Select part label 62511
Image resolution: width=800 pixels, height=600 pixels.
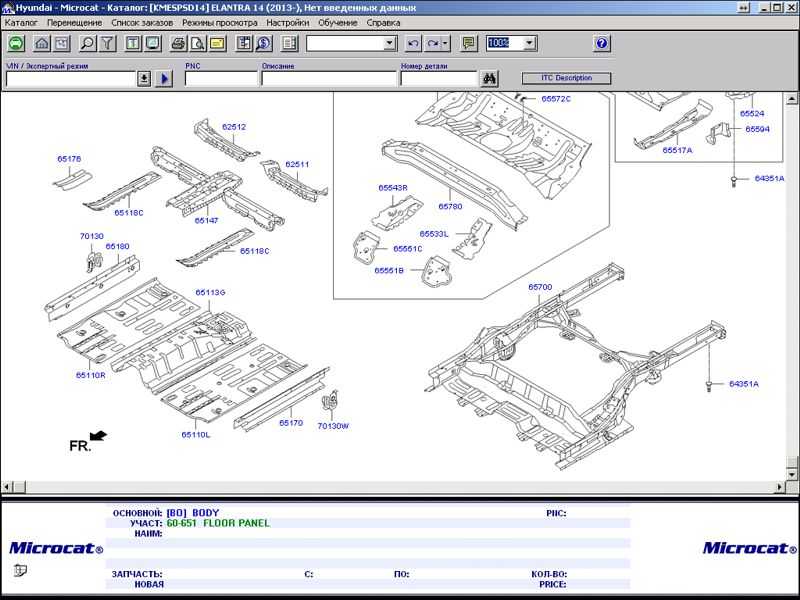click(297, 164)
